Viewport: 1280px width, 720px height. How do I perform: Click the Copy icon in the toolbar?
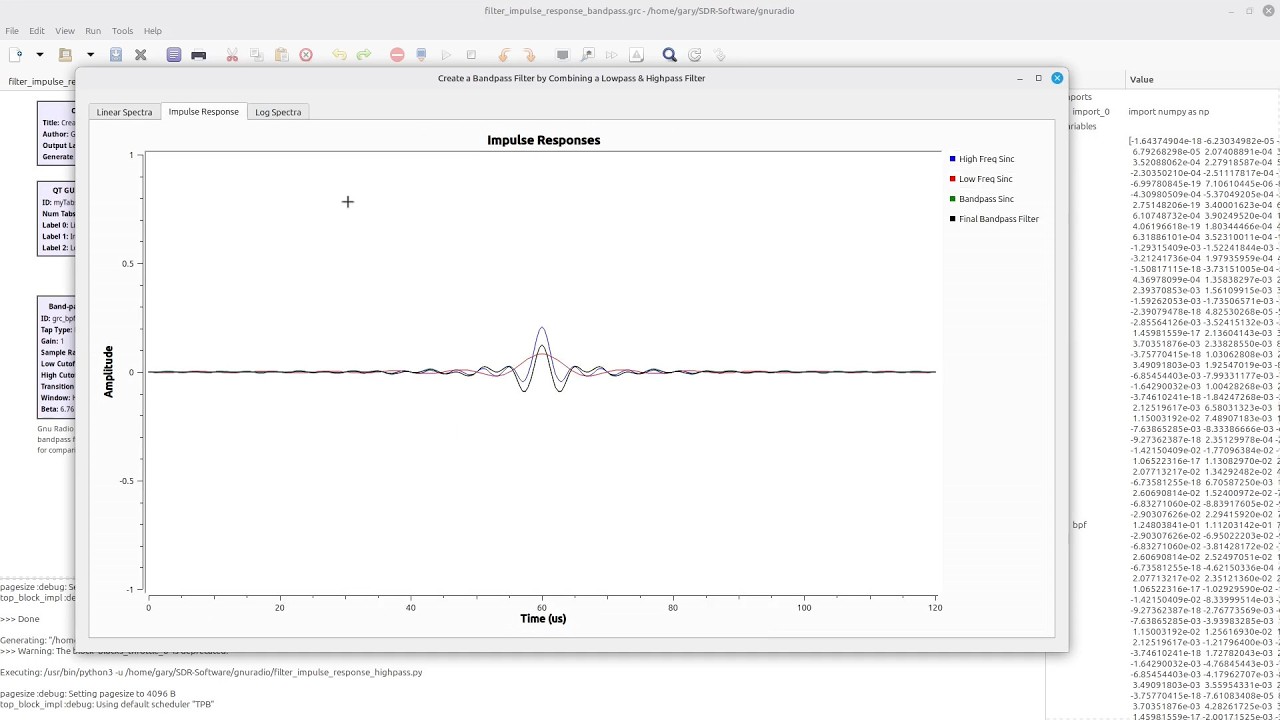[x=256, y=55]
